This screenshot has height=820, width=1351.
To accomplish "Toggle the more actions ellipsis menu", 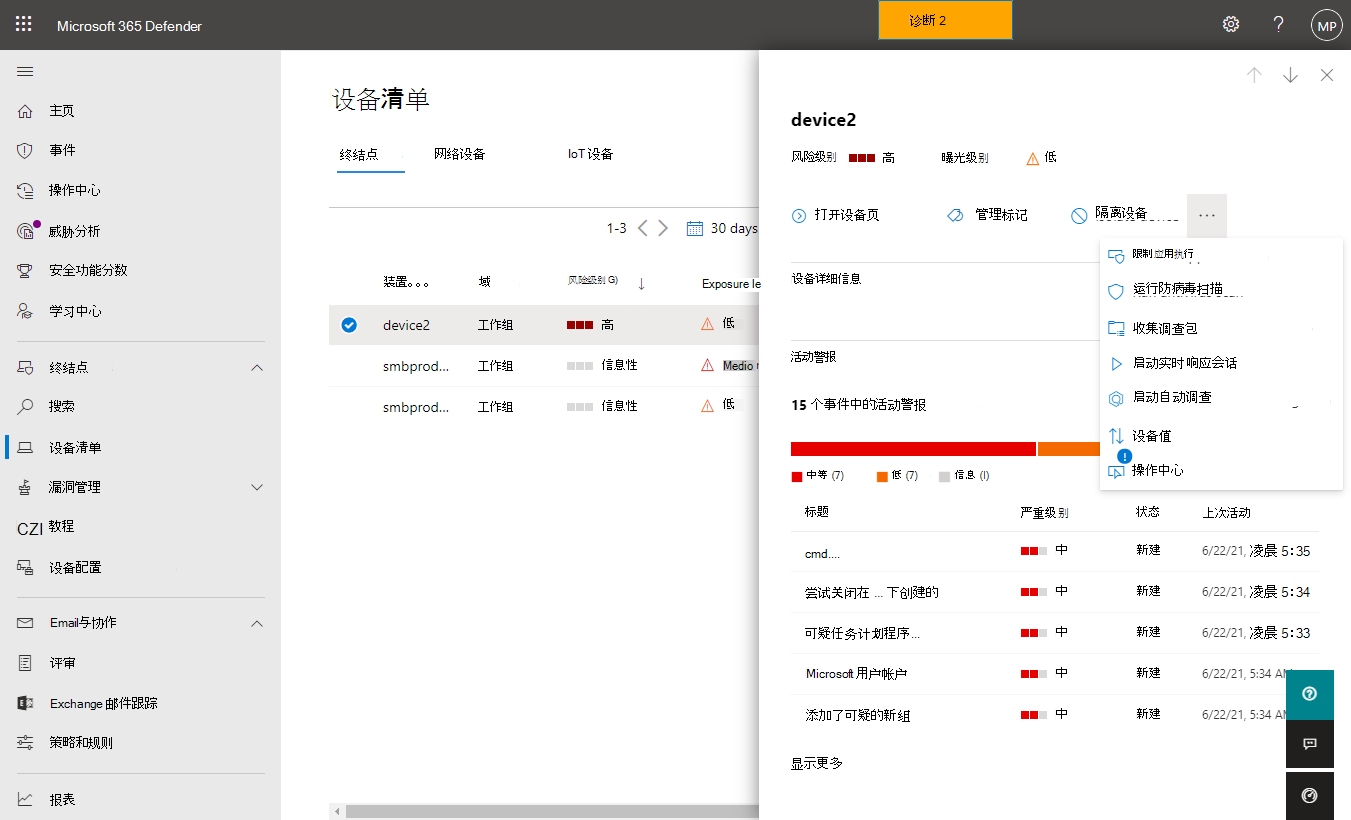I will (1207, 215).
